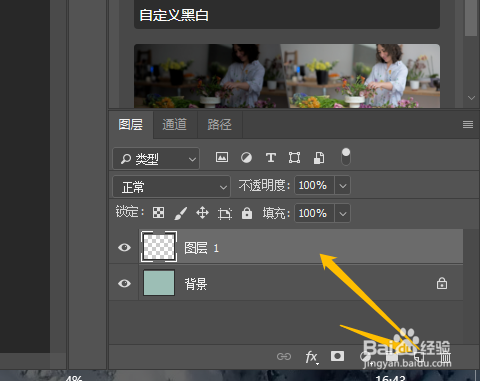Viewport: 480px width, 381px height.
Task: Lock transparent pixels checkerboard icon
Action: pyautogui.click(x=158, y=213)
